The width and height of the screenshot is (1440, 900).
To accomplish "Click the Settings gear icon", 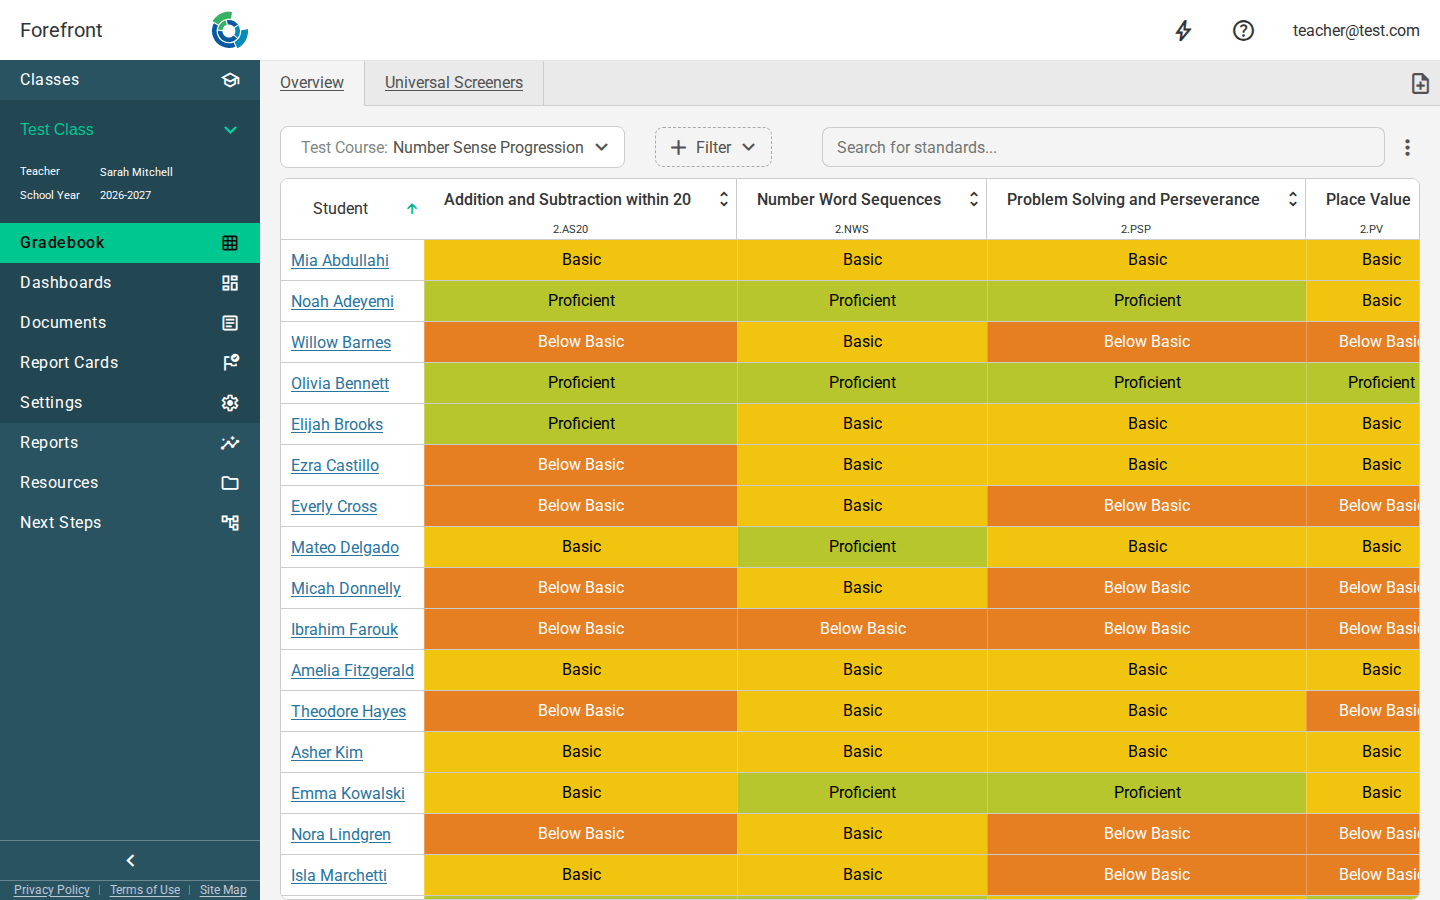I will pos(230,403).
